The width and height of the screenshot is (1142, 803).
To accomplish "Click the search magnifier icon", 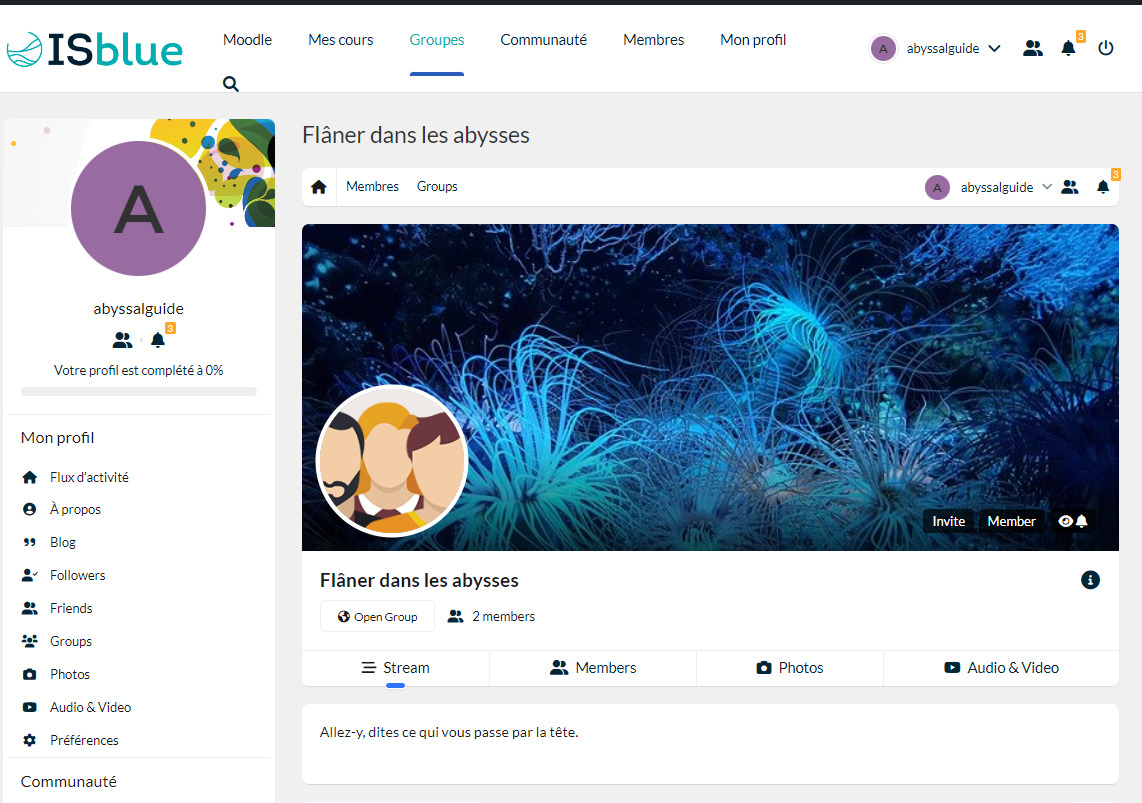I will (231, 84).
